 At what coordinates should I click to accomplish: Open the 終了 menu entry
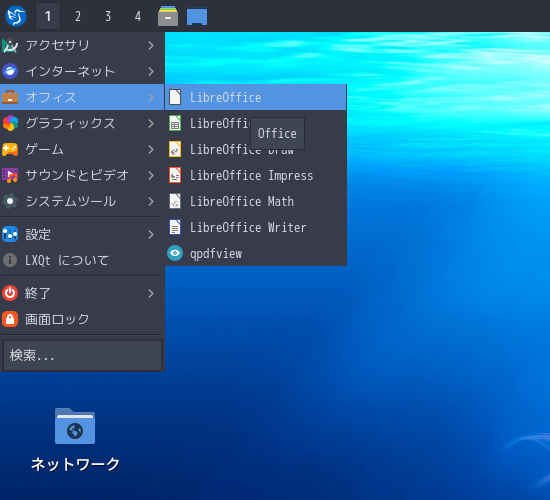pyautogui.click(x=82, y=293)
